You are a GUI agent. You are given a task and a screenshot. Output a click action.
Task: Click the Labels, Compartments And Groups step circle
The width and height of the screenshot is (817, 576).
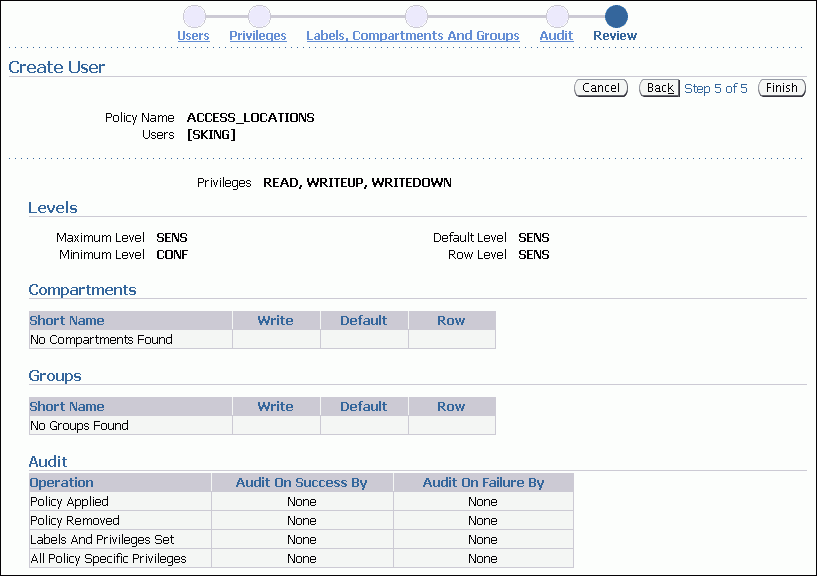click(416, 16)
